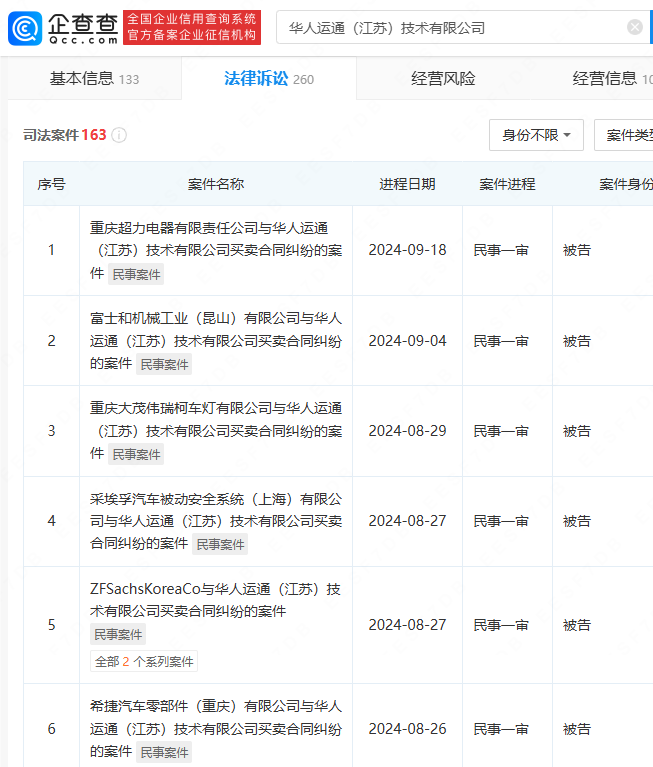This screenshot has width=653, height=767.
Task: Open the 富士和机械工业 case link
Action: point(216,340)
